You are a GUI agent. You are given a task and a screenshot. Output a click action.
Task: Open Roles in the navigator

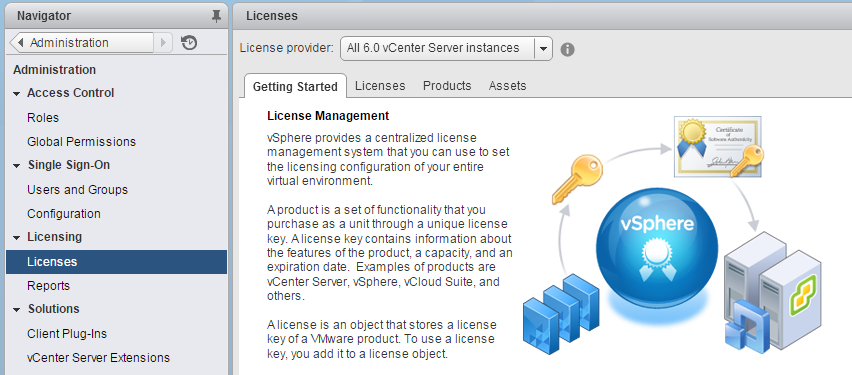[x=43, y=118]
